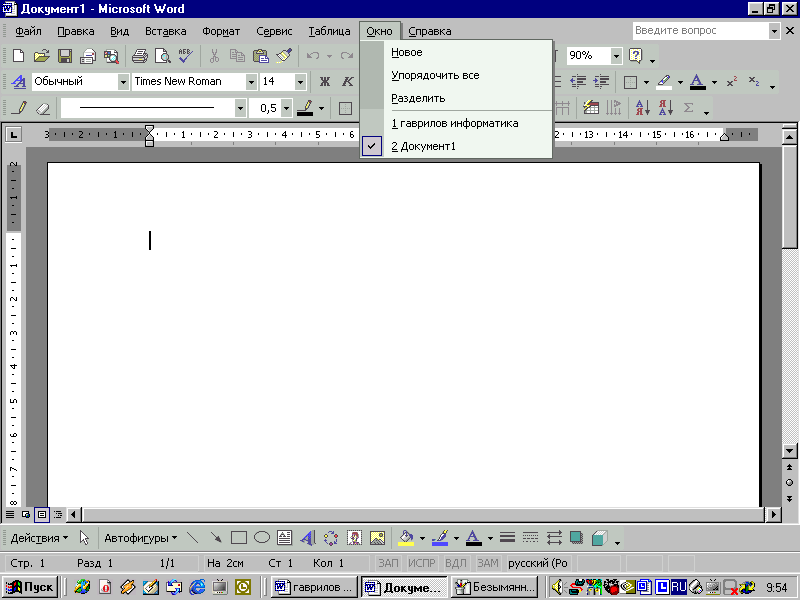The width and height of the screenshot is (800, 600).
Task: Select the Draw Table pencil tool
Action: [x=19, y=108]
